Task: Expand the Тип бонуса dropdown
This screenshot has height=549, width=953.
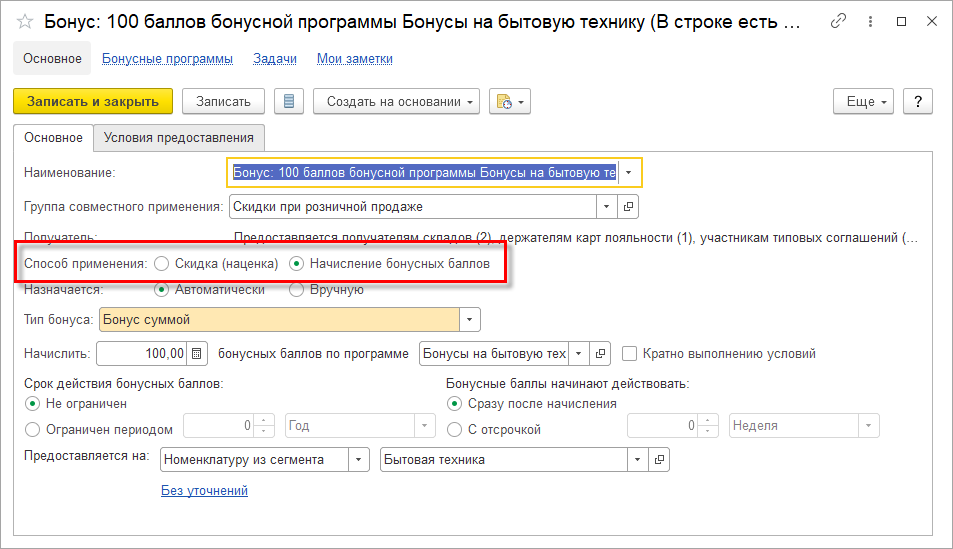Action: (470, 320)
